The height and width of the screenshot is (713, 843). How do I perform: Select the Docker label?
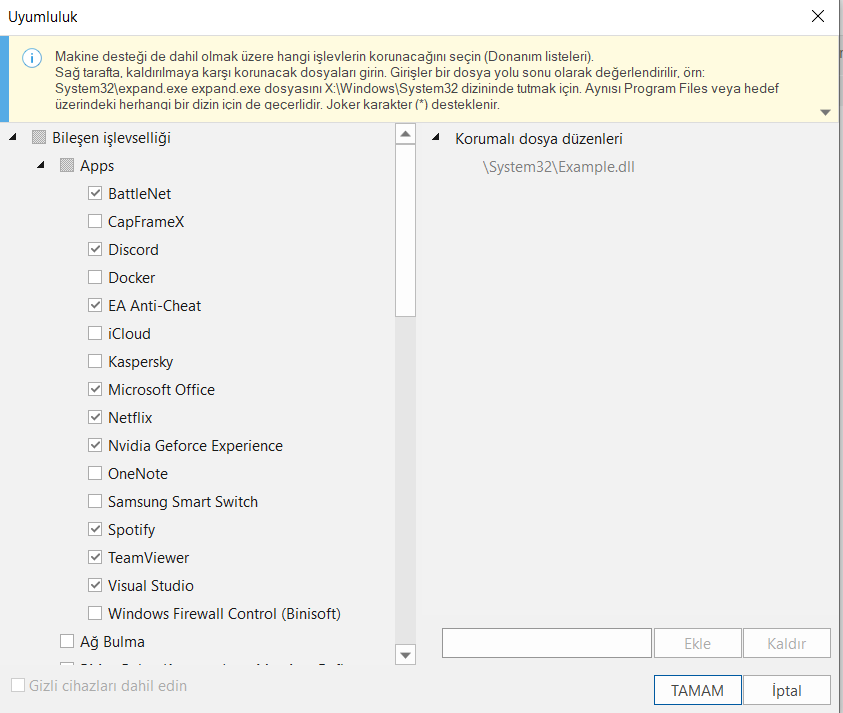tap(131, 277)
